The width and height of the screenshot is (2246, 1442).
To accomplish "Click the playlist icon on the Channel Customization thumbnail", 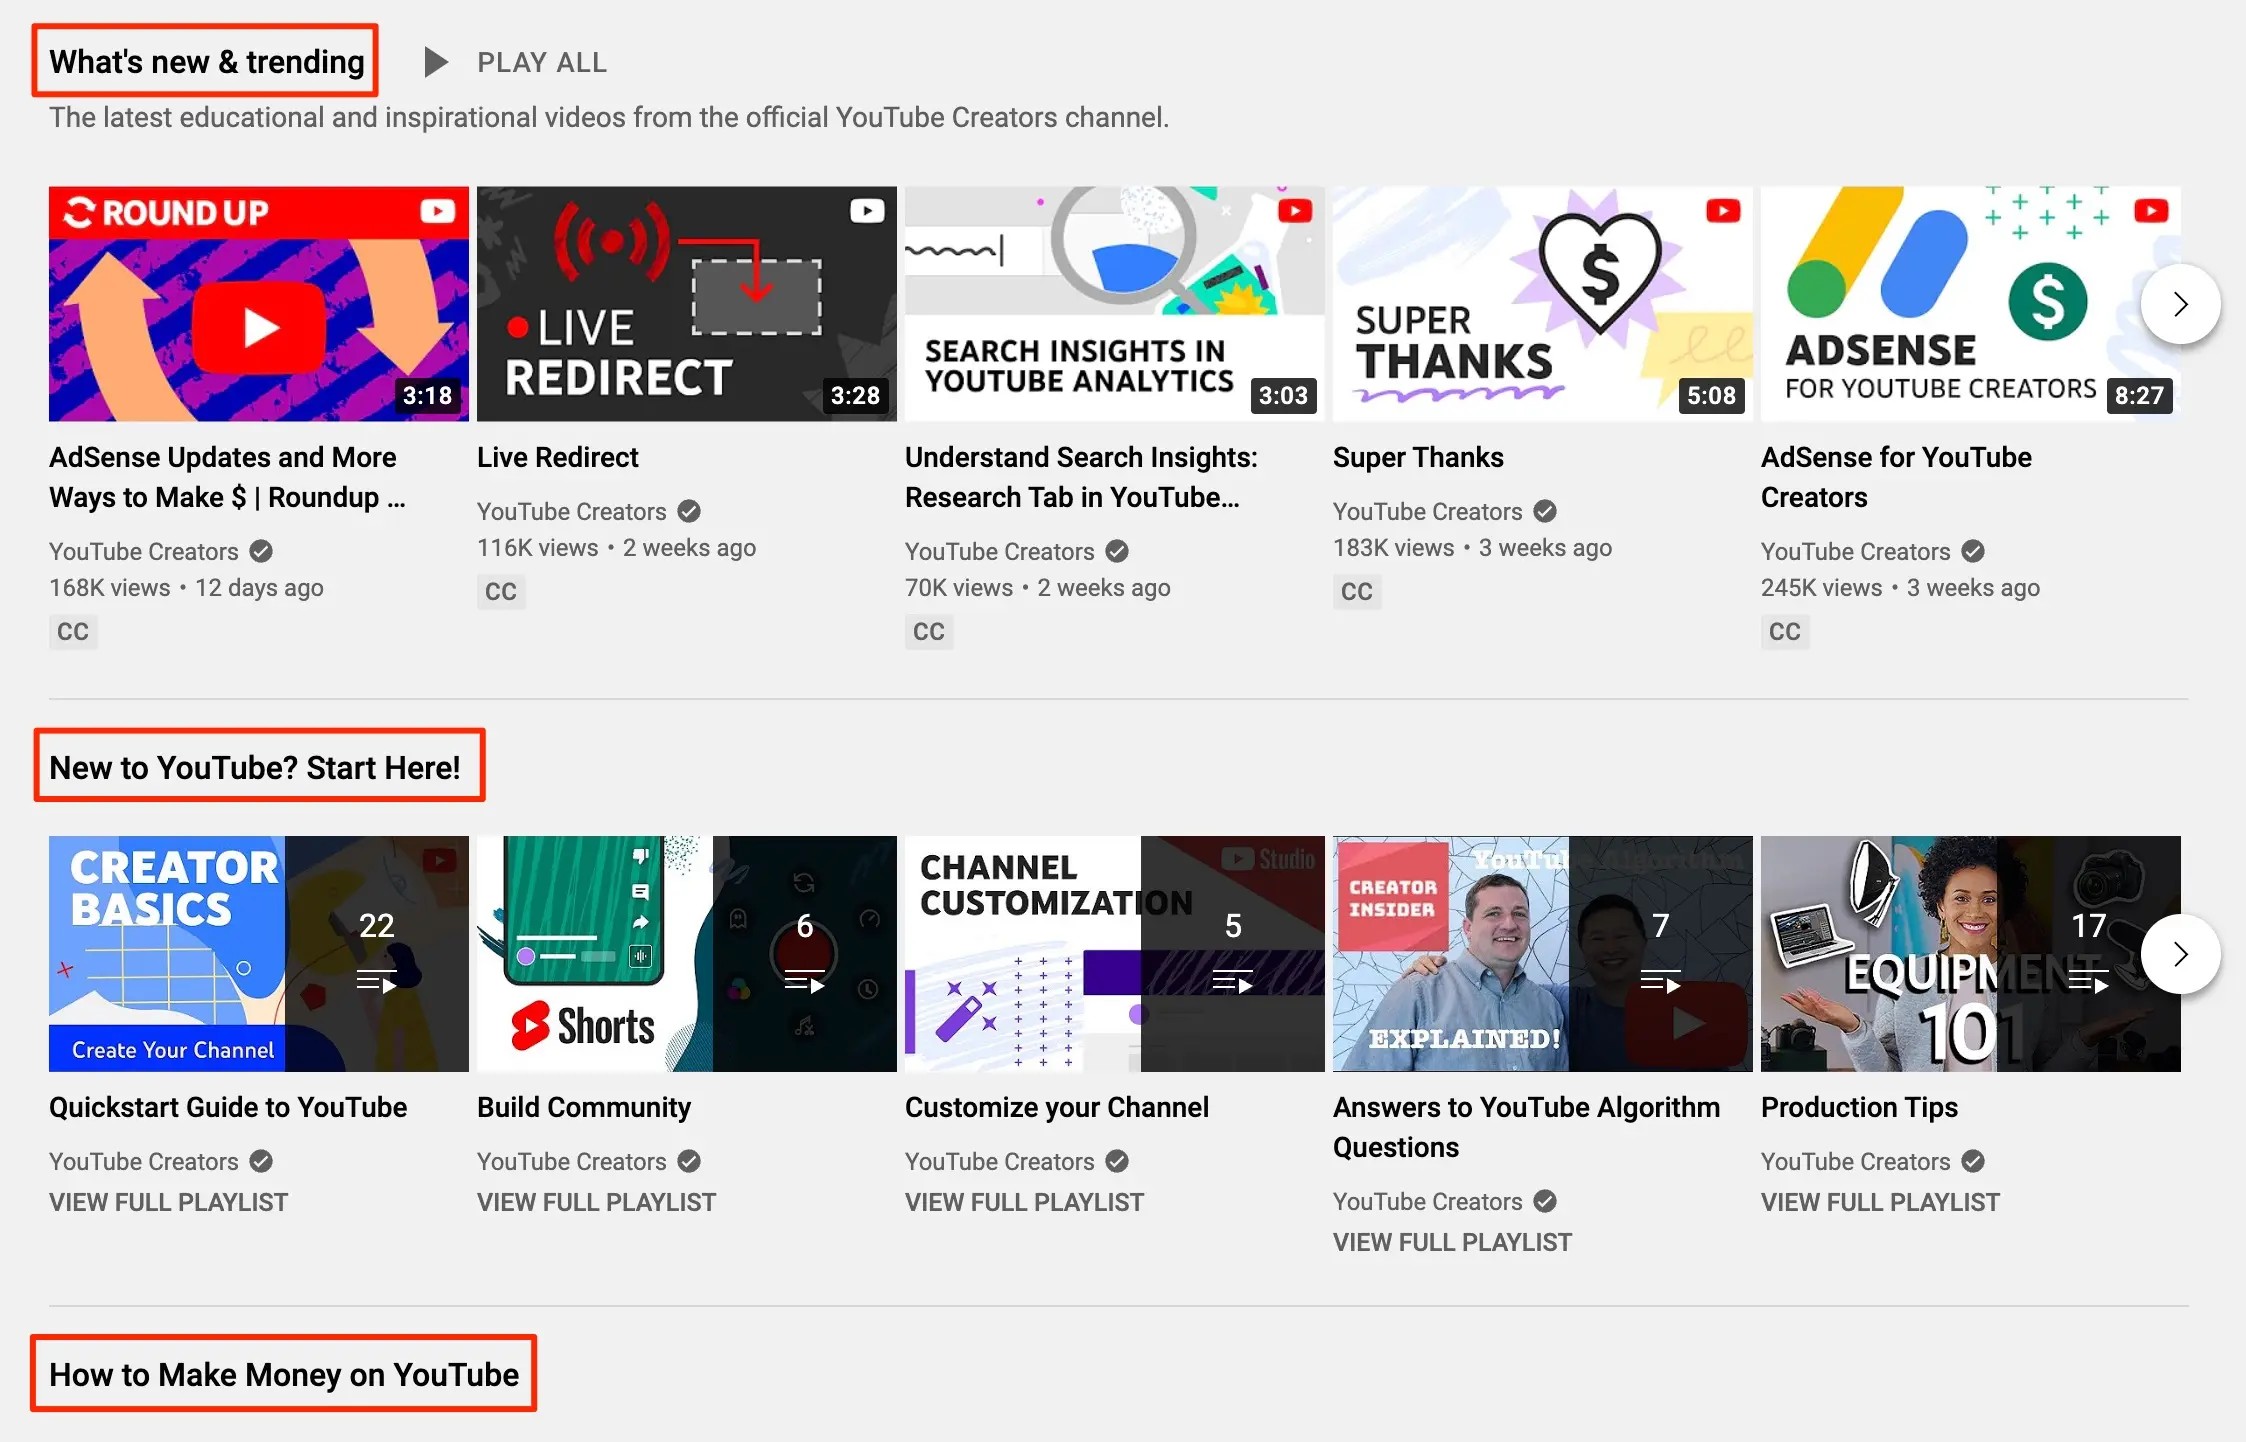I will tap(1233, 982).
